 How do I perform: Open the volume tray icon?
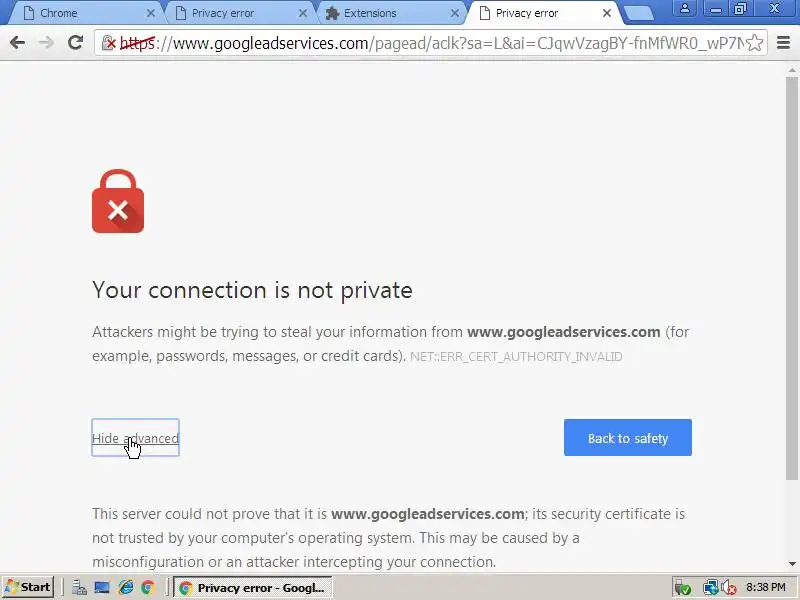coord(729,588)
